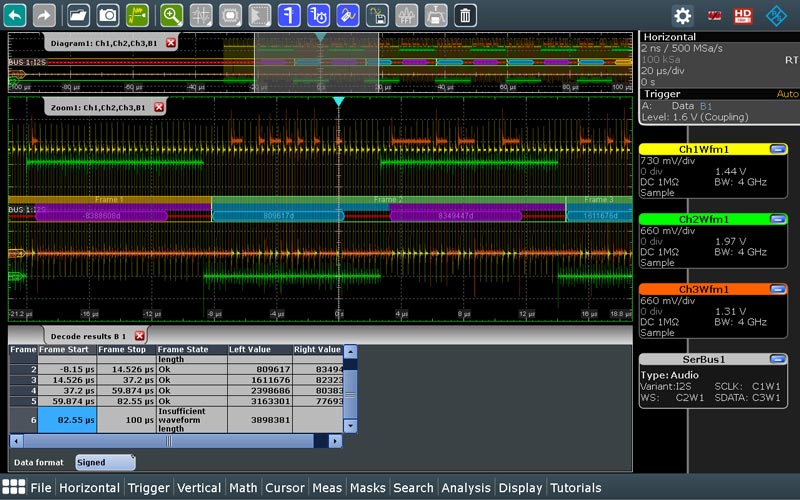Viewport: 800px width, 500px height.
Task: Open the Trigger menu
Action: [x=148, y=488]
